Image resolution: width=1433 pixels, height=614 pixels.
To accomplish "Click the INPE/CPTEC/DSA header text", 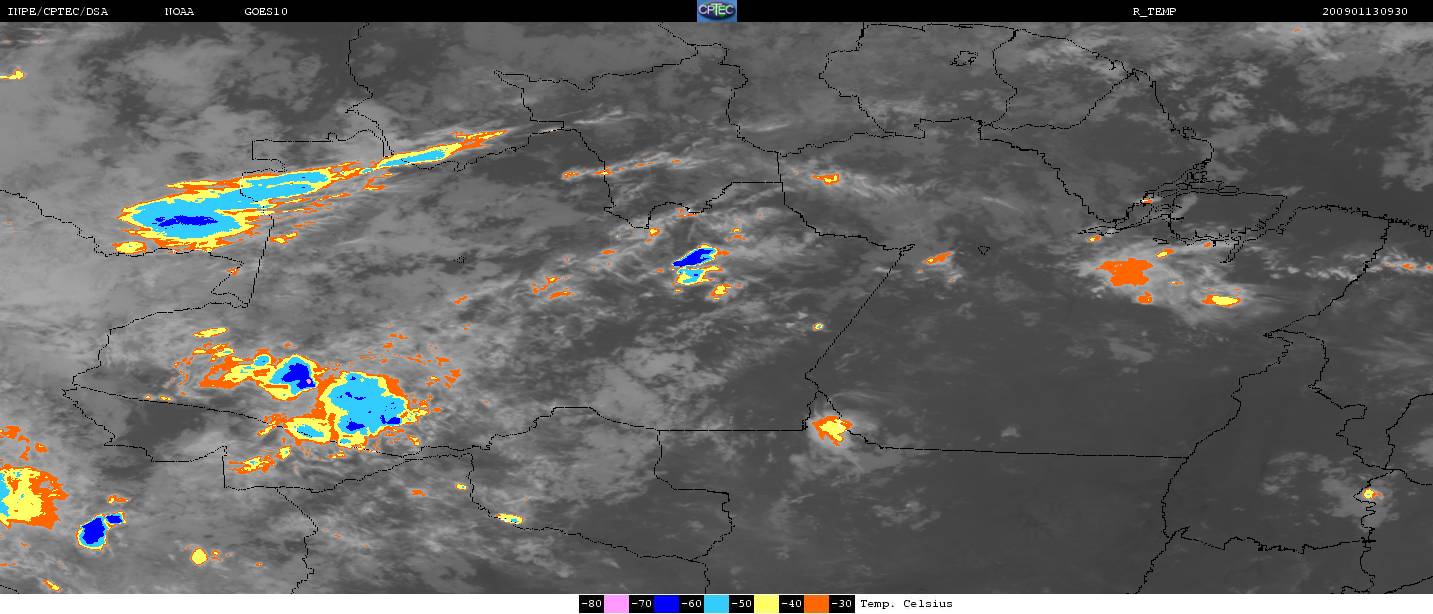I will coord(57,12).
